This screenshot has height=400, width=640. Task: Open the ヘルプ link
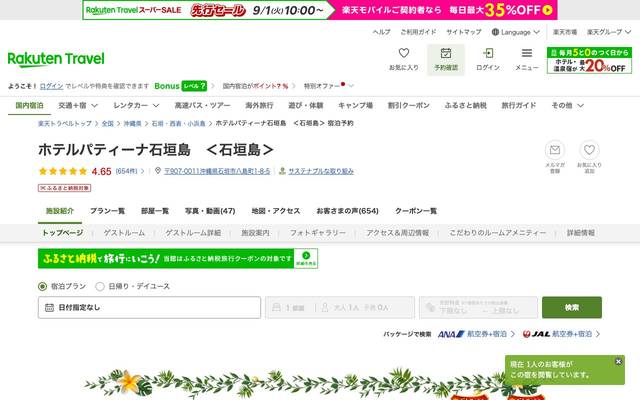(382, 32)
